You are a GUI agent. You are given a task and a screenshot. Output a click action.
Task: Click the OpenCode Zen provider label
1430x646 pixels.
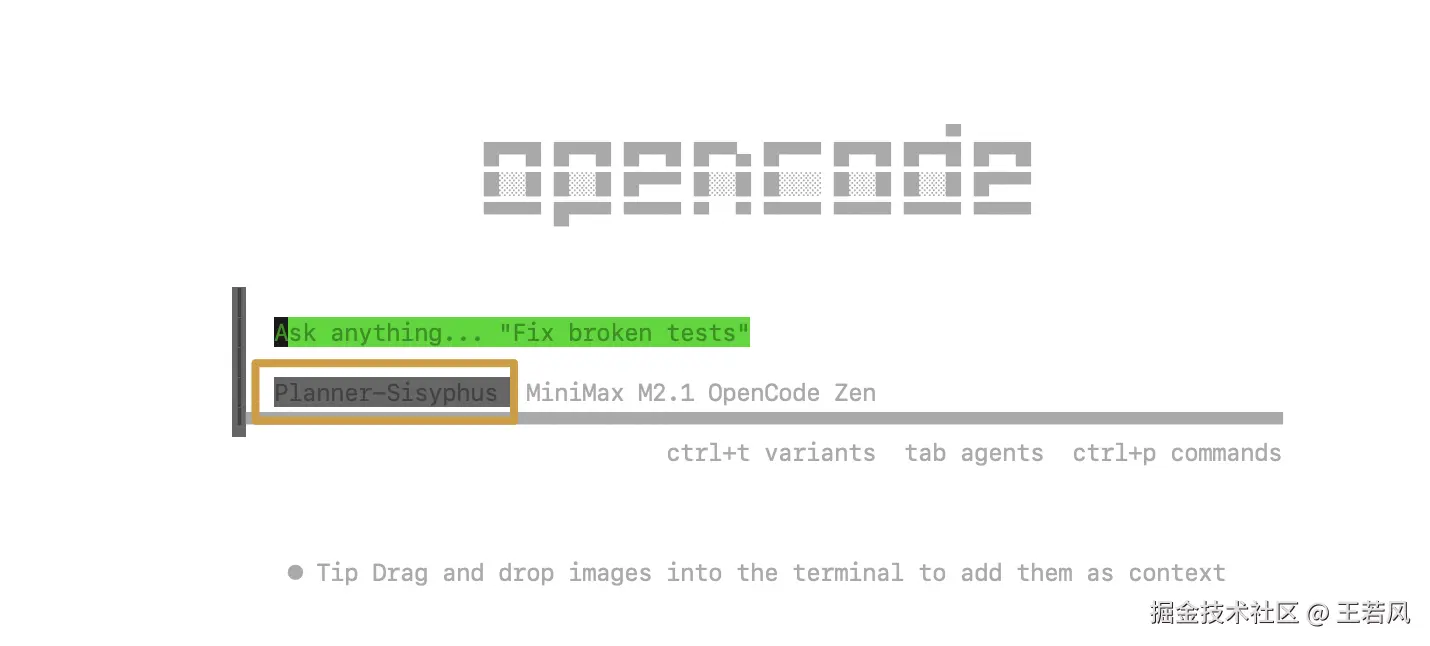tap(792, 393)
